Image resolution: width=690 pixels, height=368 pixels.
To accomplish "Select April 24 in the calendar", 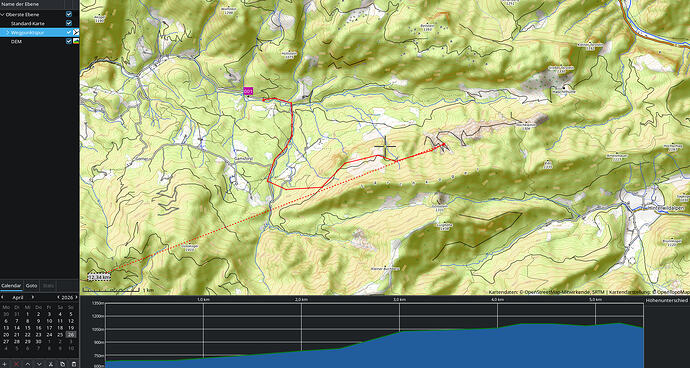I will tap(49, 335).
